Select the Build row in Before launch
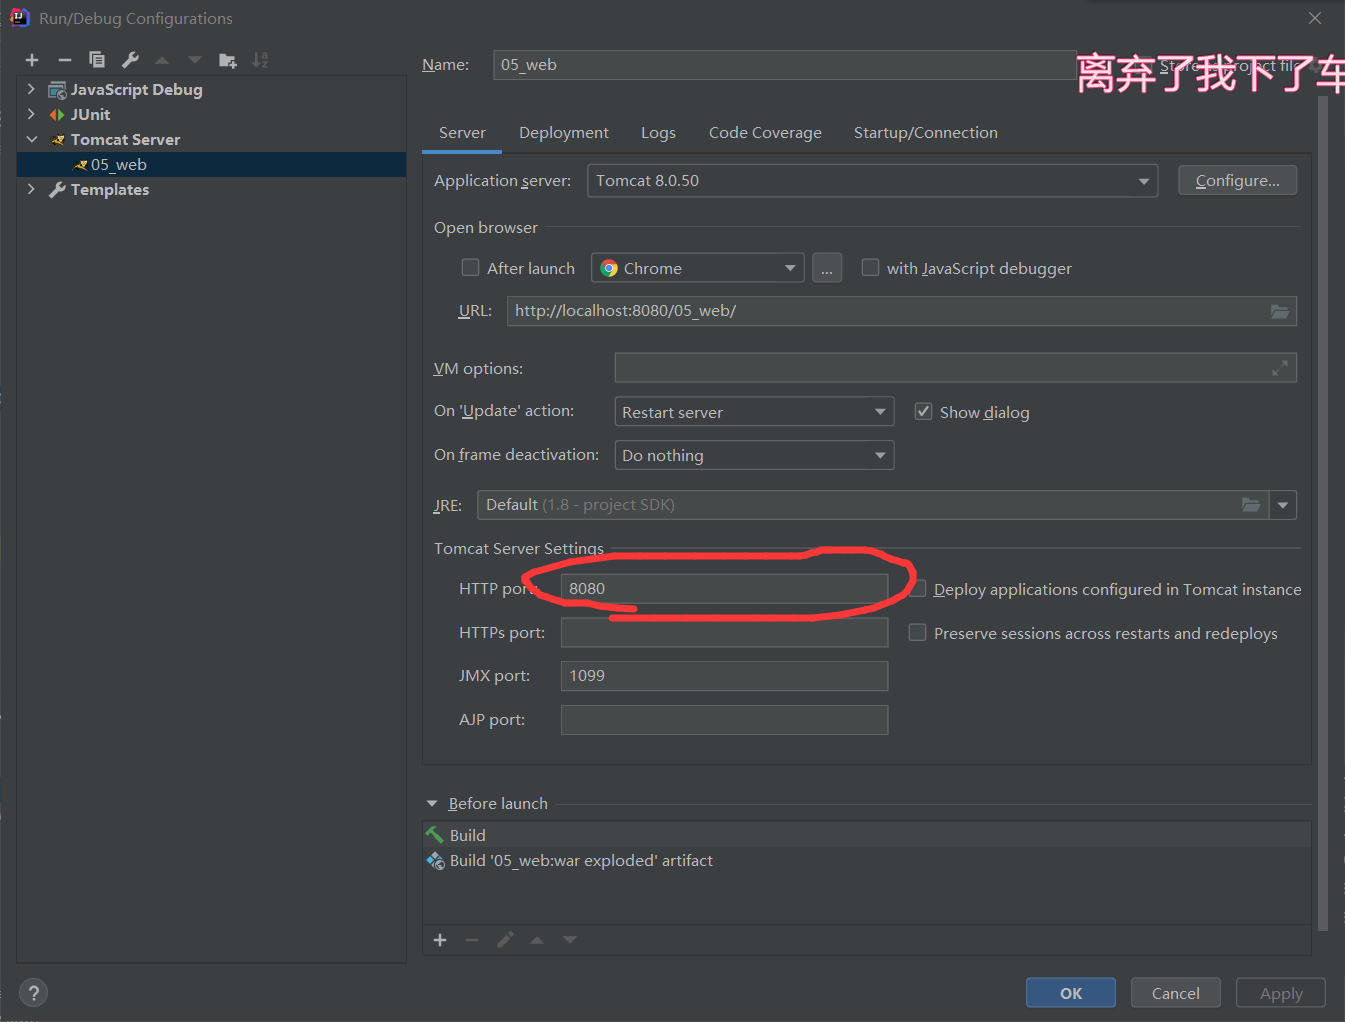The height and width of the screenshot is (1022, 1345). (x=867, y=835)
